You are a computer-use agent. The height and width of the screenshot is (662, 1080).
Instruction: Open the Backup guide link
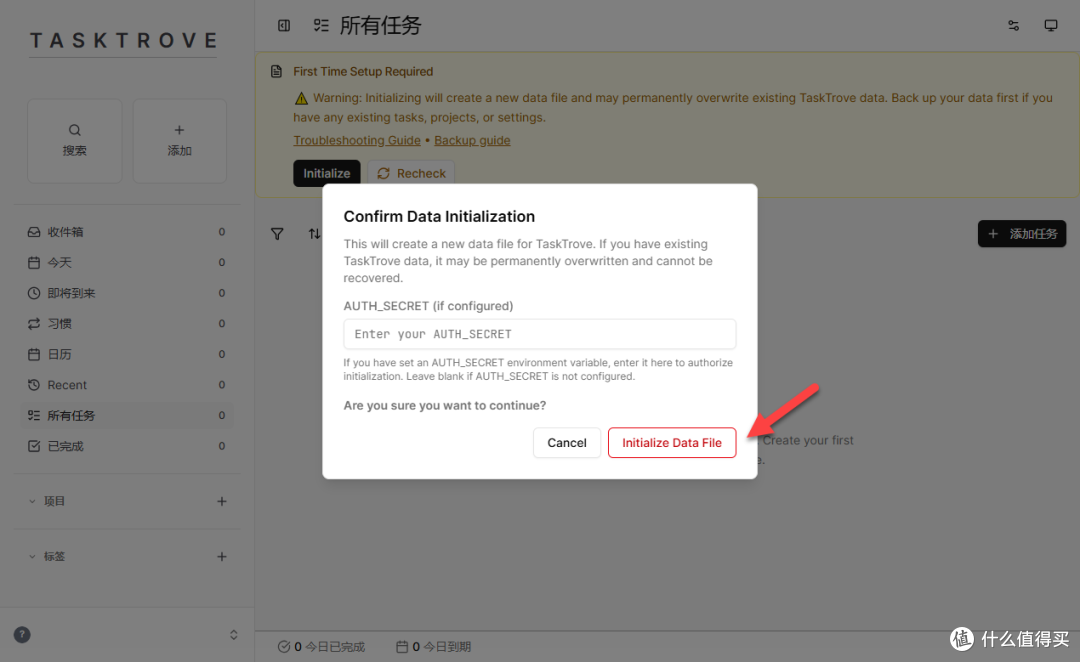tap(472, 140)
